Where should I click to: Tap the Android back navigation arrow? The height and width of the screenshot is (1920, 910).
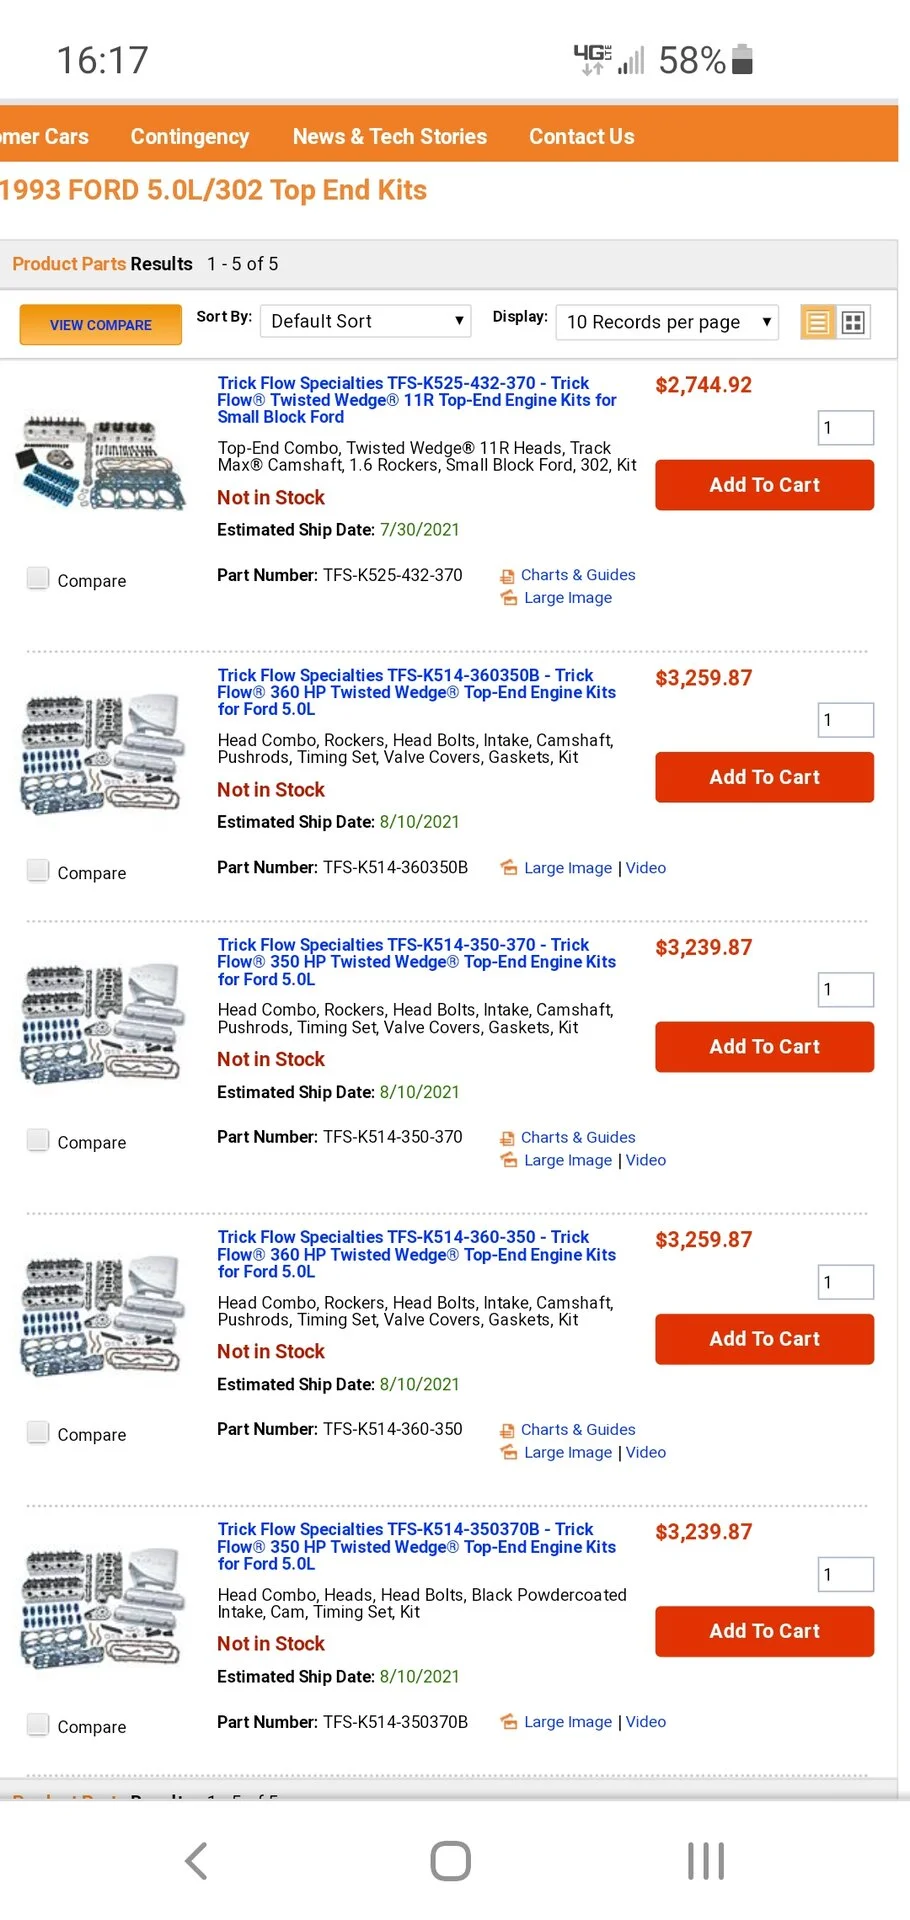click(197, 1861)
